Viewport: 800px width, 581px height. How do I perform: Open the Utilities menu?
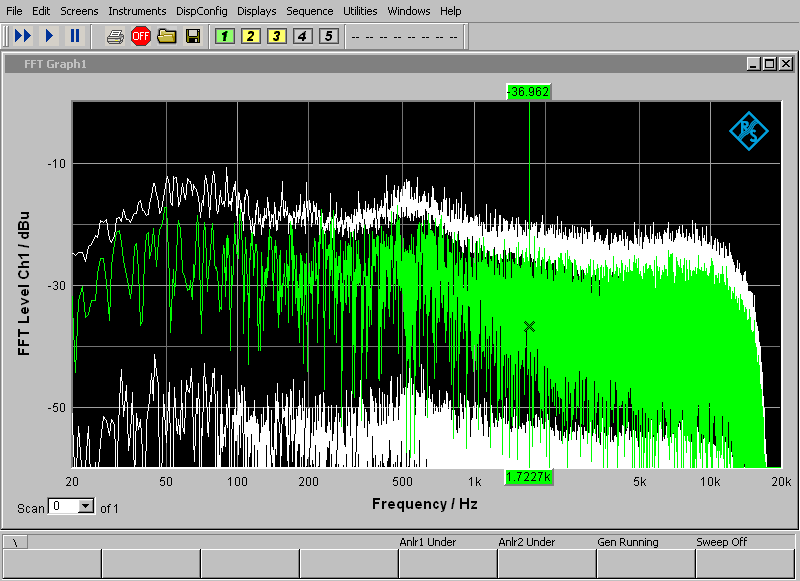tap(360, 11)
